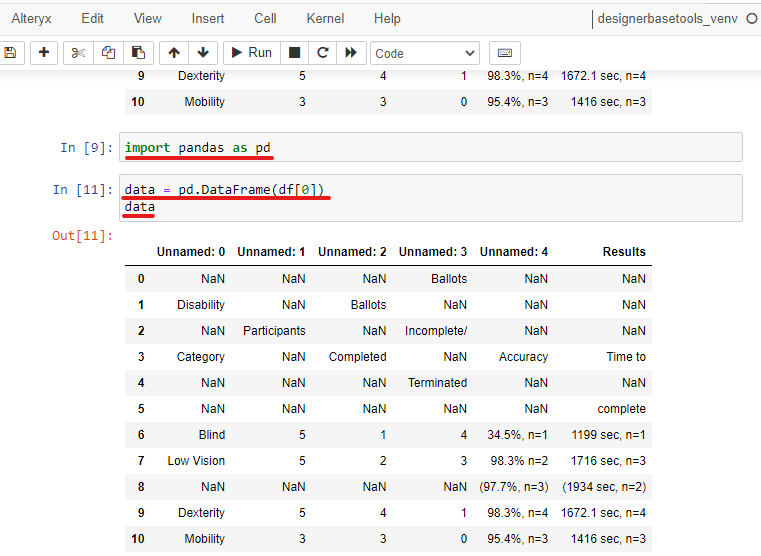Cut selected cell using scissors icon
Screen dimensions: 761x556
tap(80, 53)
